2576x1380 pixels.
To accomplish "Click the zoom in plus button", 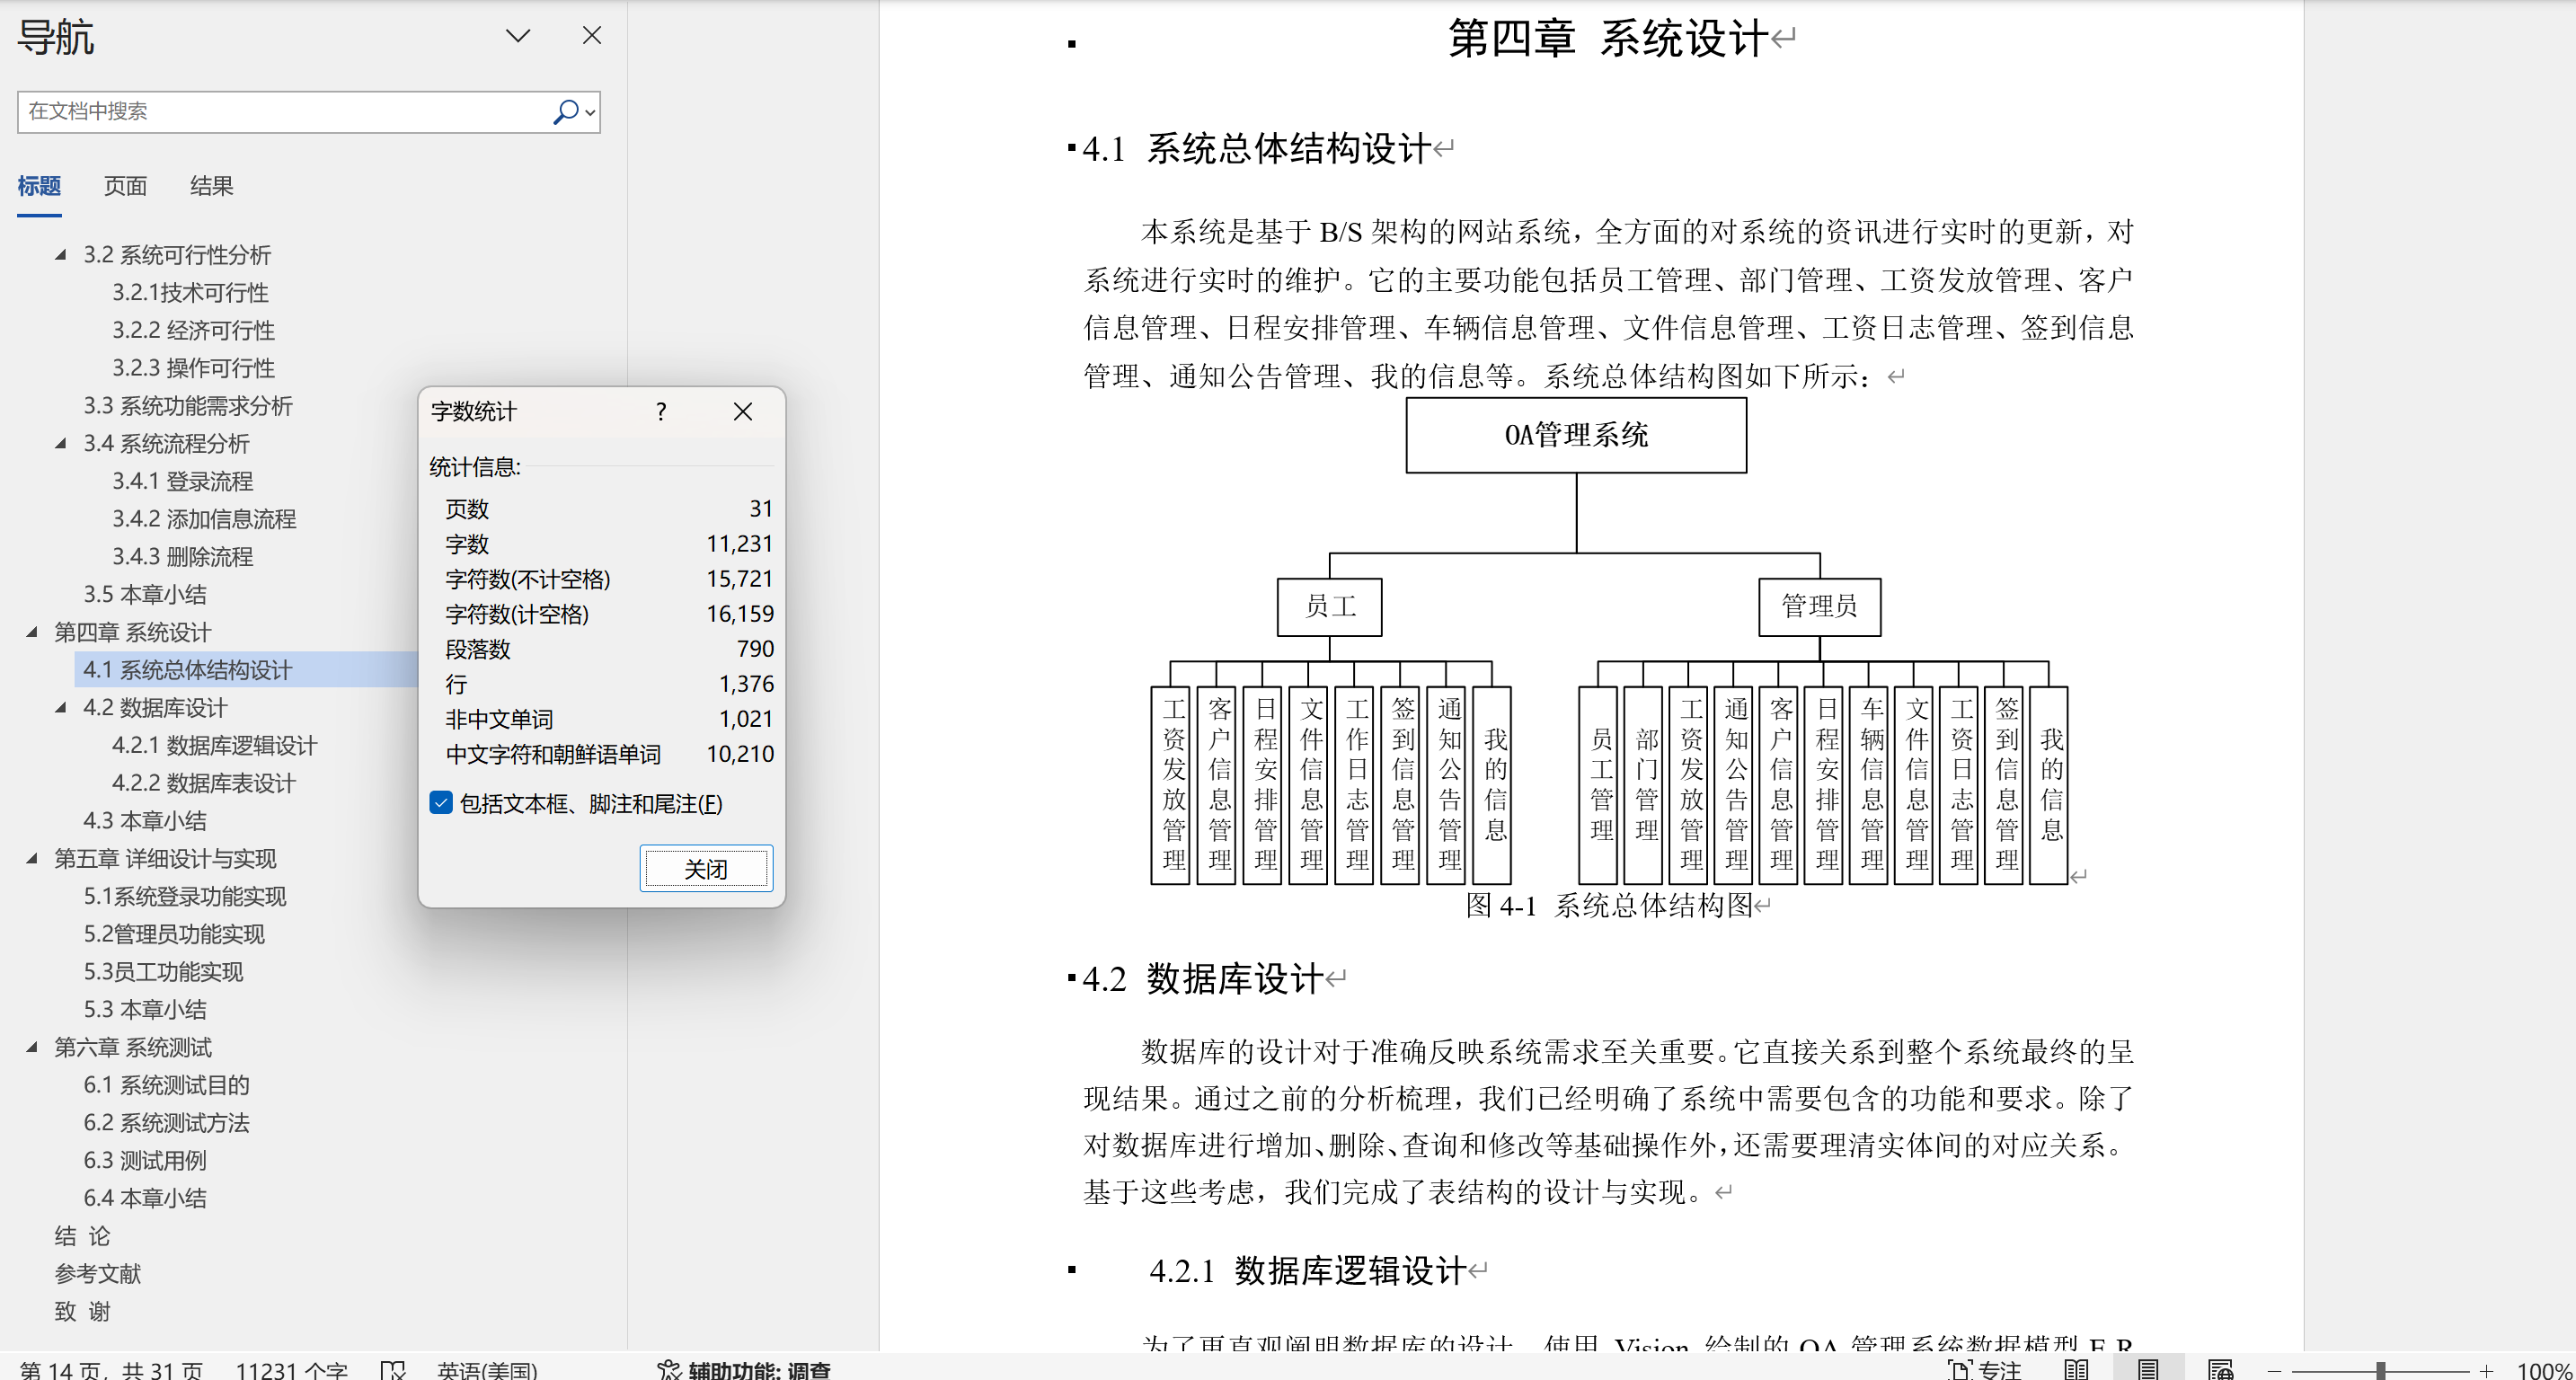I will (x=2486, y=1370).
